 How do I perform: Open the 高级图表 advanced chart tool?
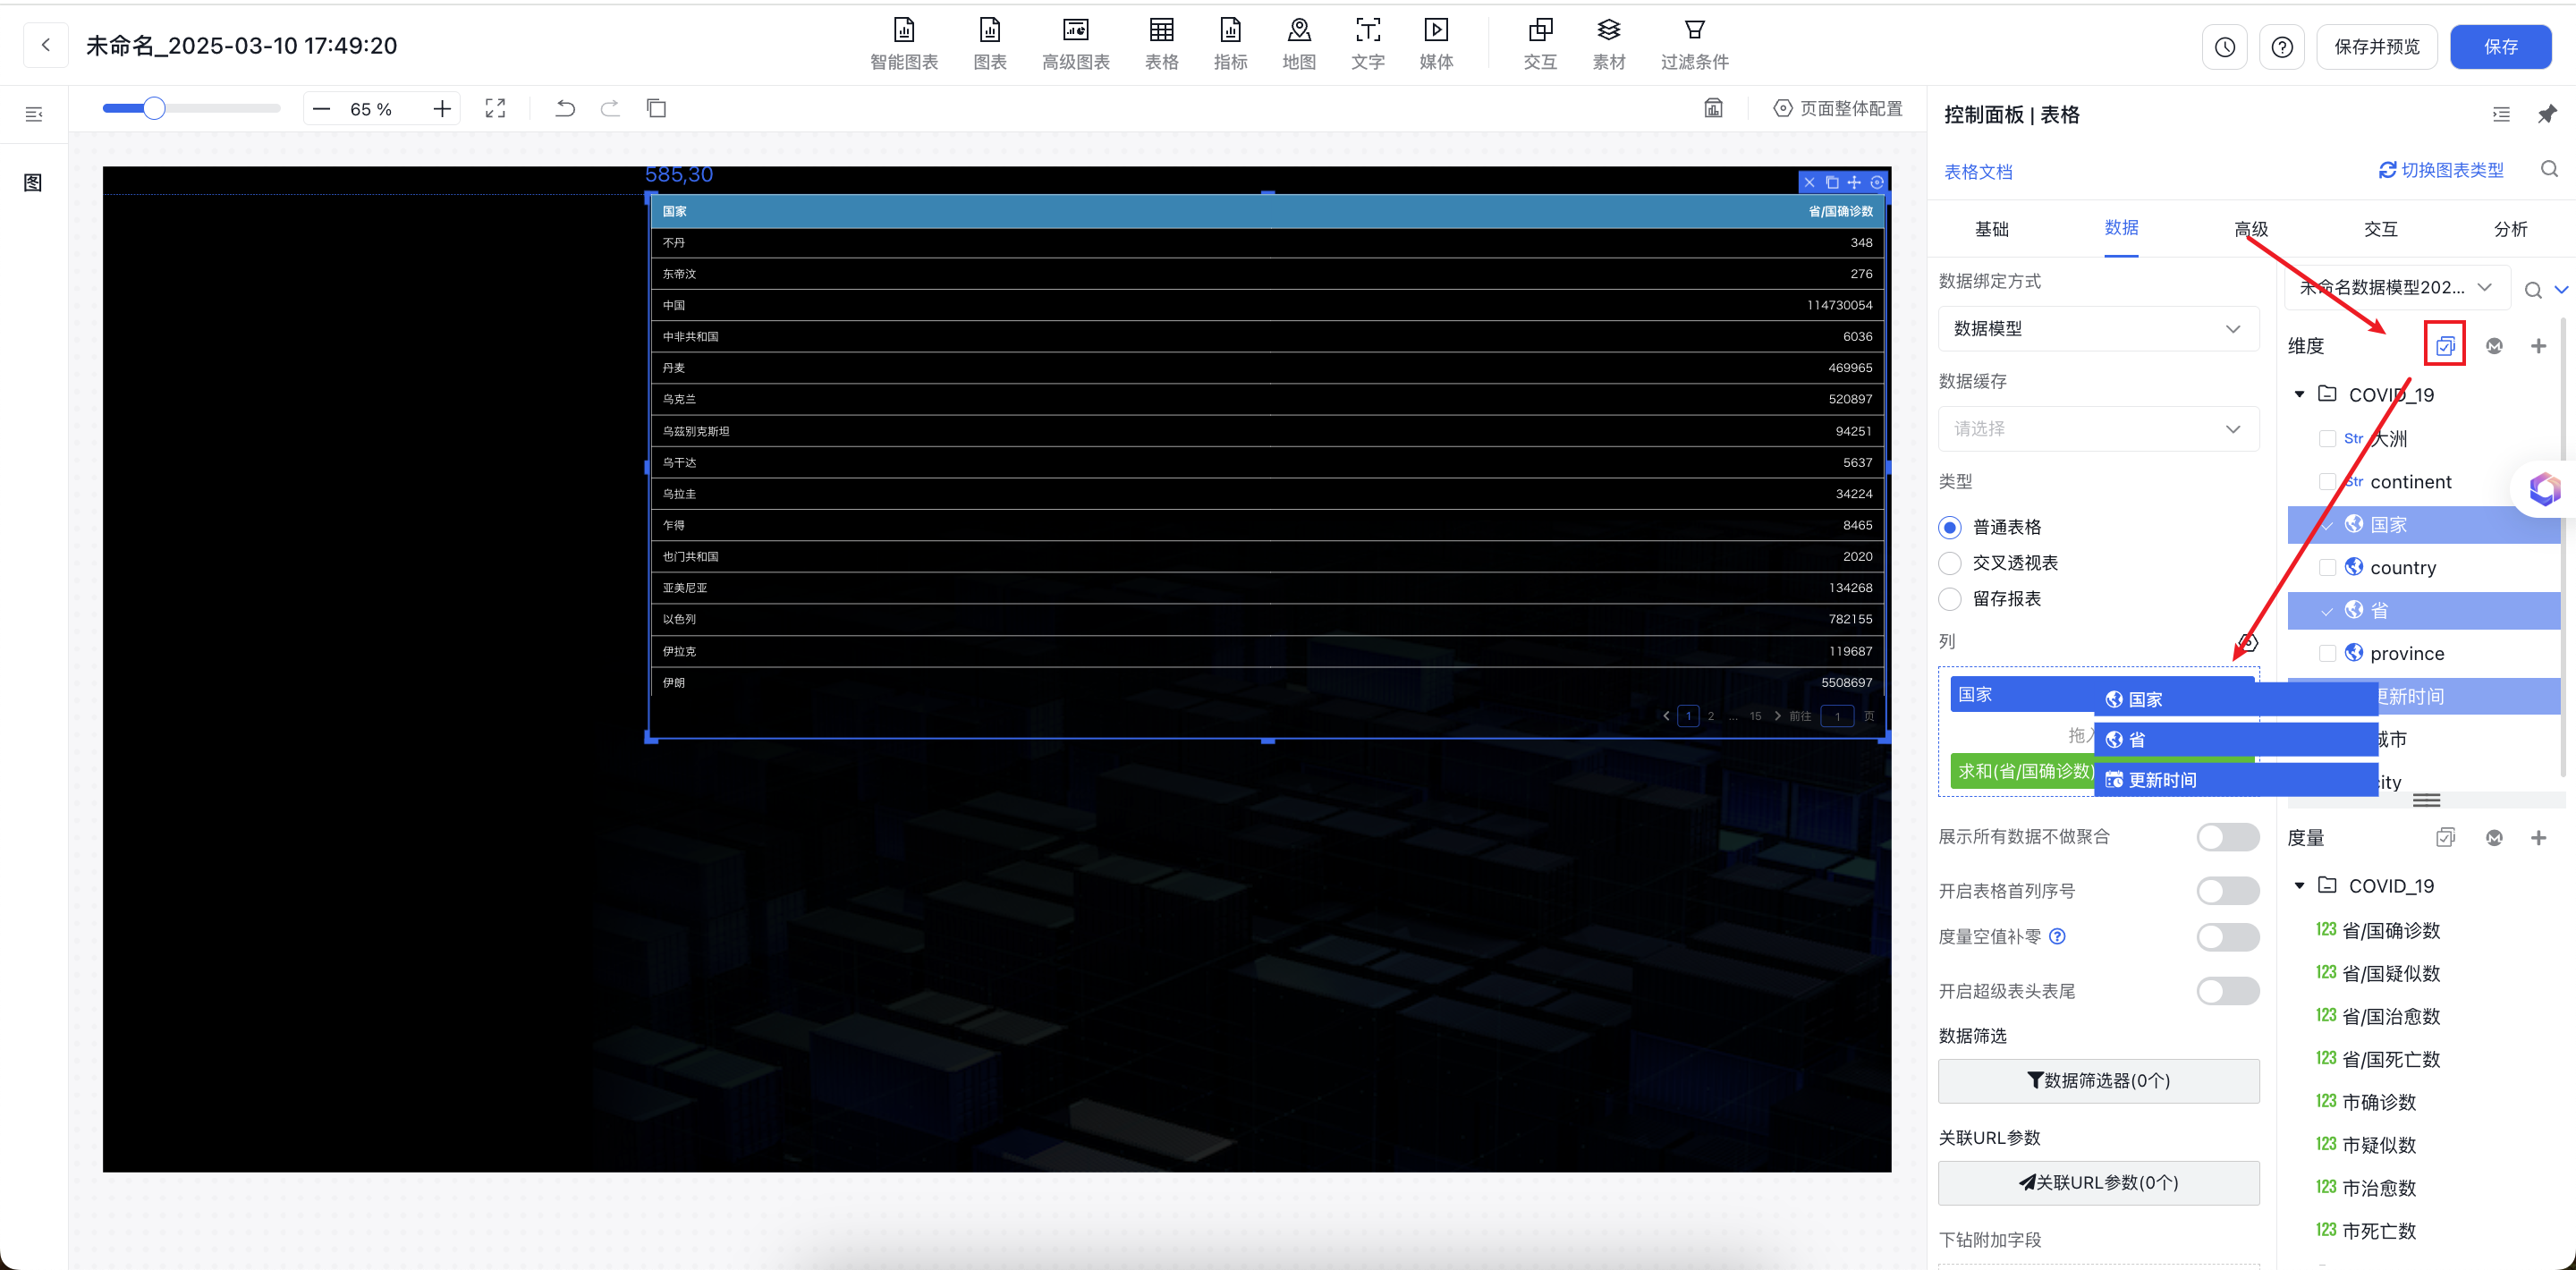click(x=1075, y=45)
